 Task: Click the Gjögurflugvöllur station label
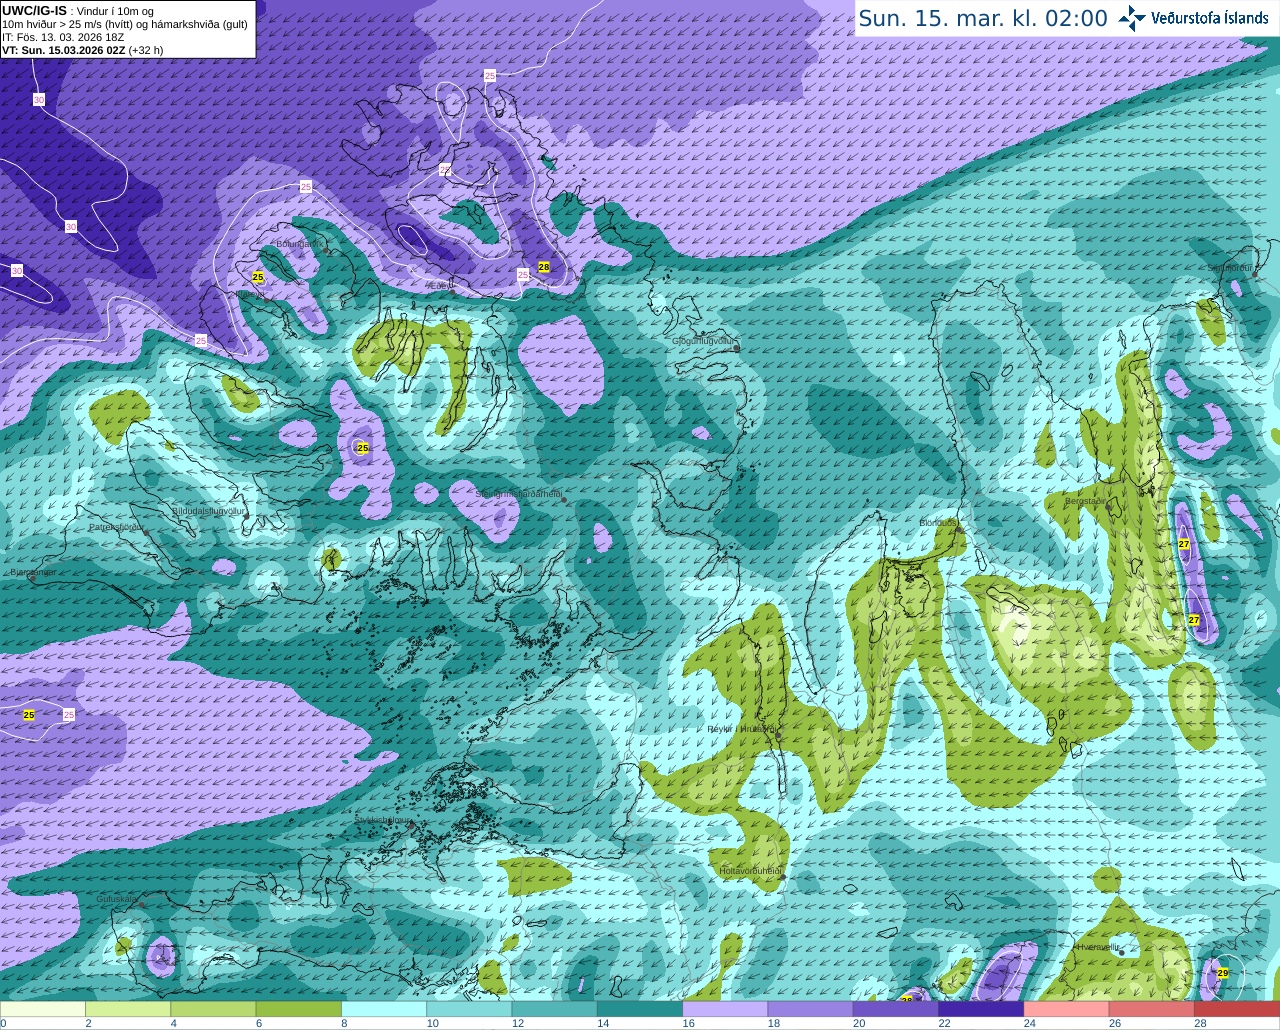(704, 341)
